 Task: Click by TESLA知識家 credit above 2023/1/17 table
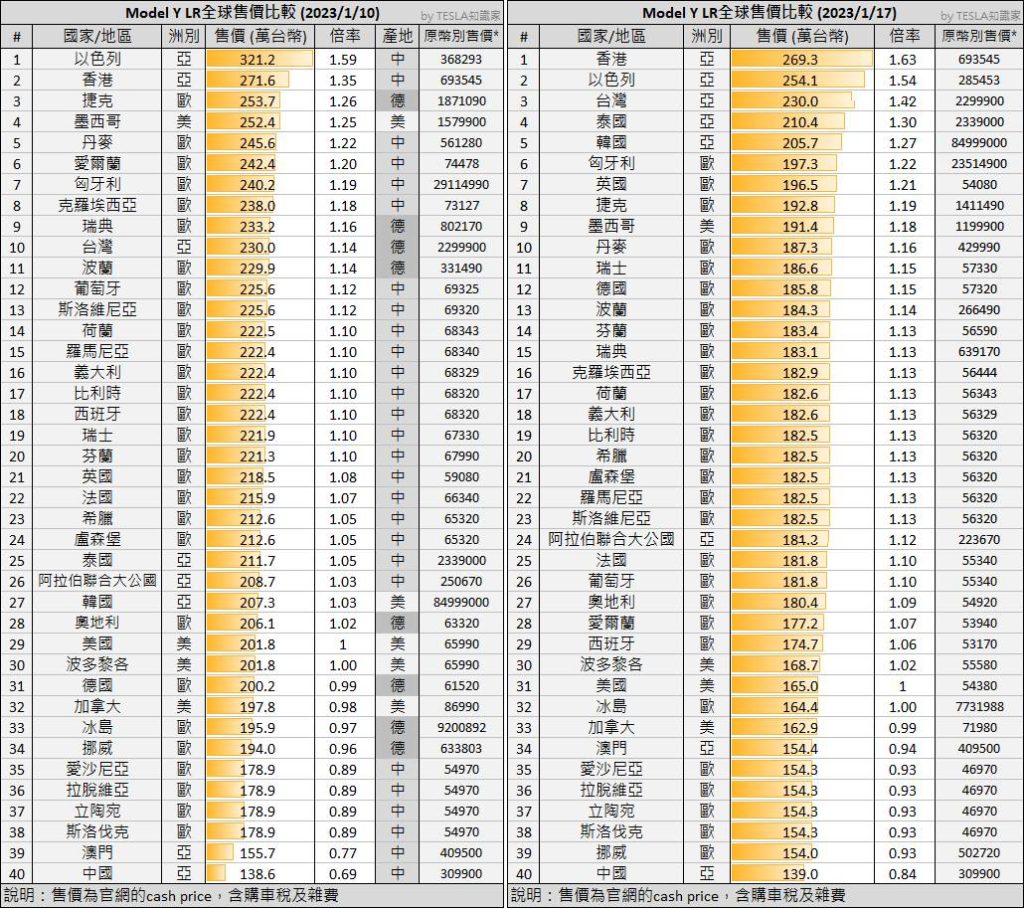click(979, 15)
